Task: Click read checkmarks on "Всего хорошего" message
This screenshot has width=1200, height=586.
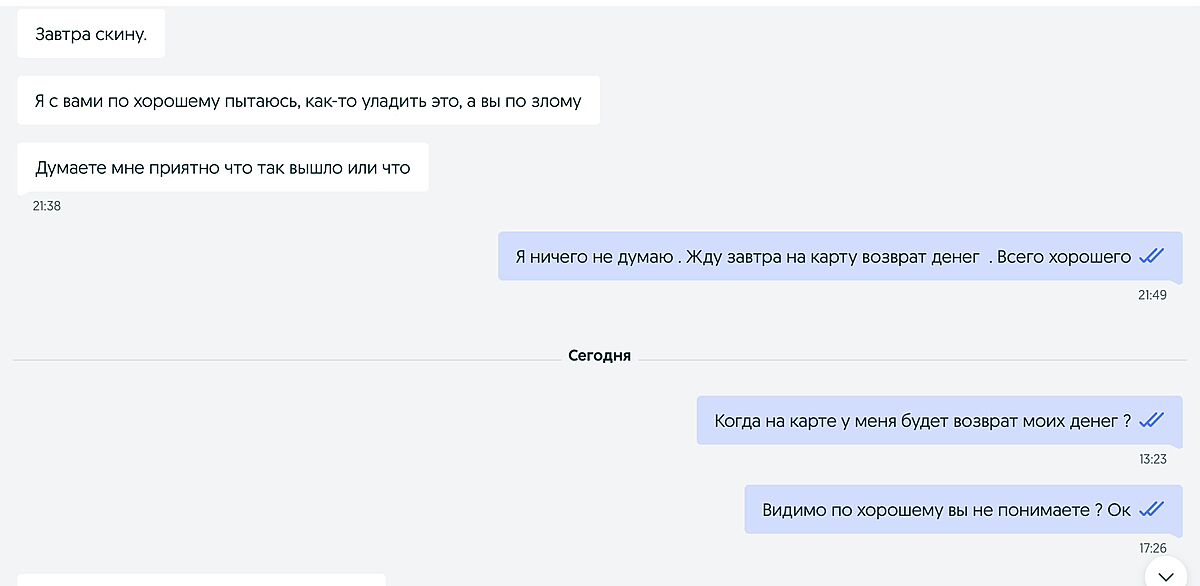Action: tap(1152, 257)
